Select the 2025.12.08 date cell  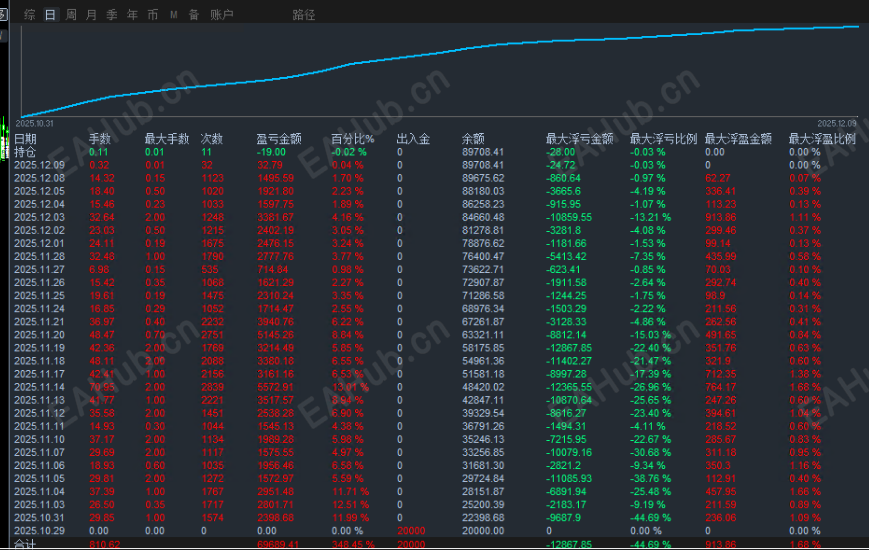point(39,178)
